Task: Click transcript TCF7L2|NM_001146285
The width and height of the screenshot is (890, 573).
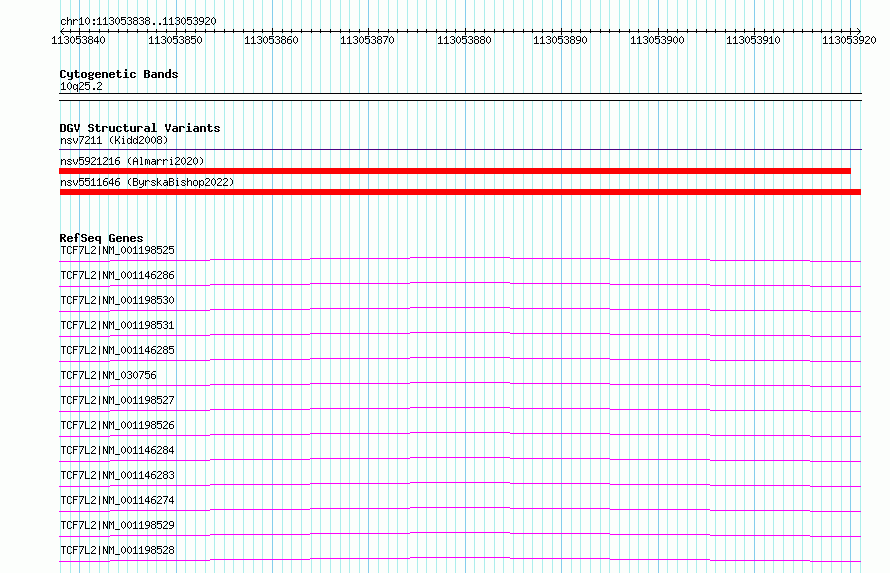Action: click(x=117, y=350)
